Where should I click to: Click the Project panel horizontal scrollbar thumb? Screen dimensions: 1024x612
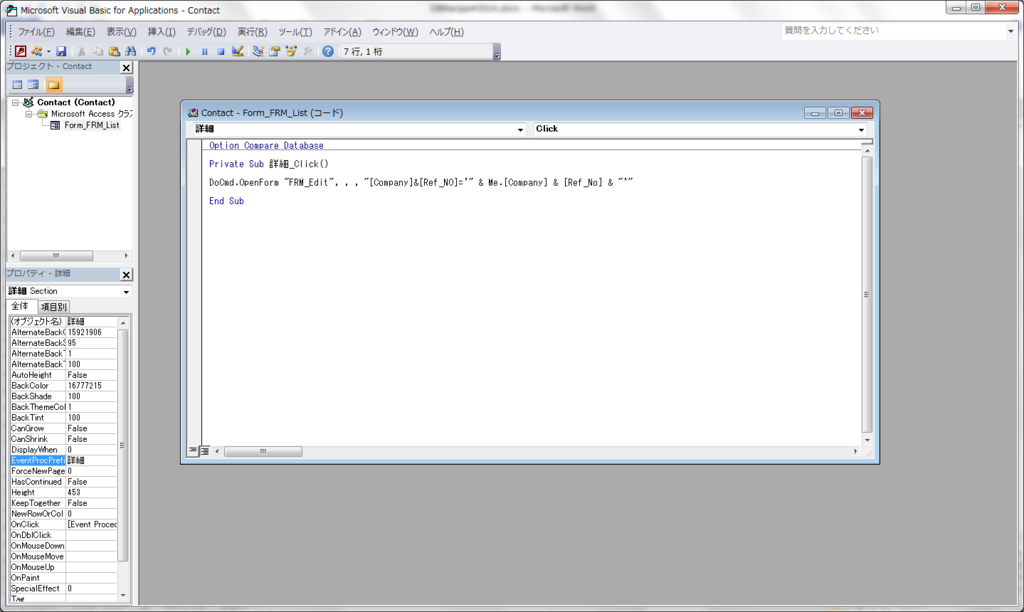coord(56,255)
